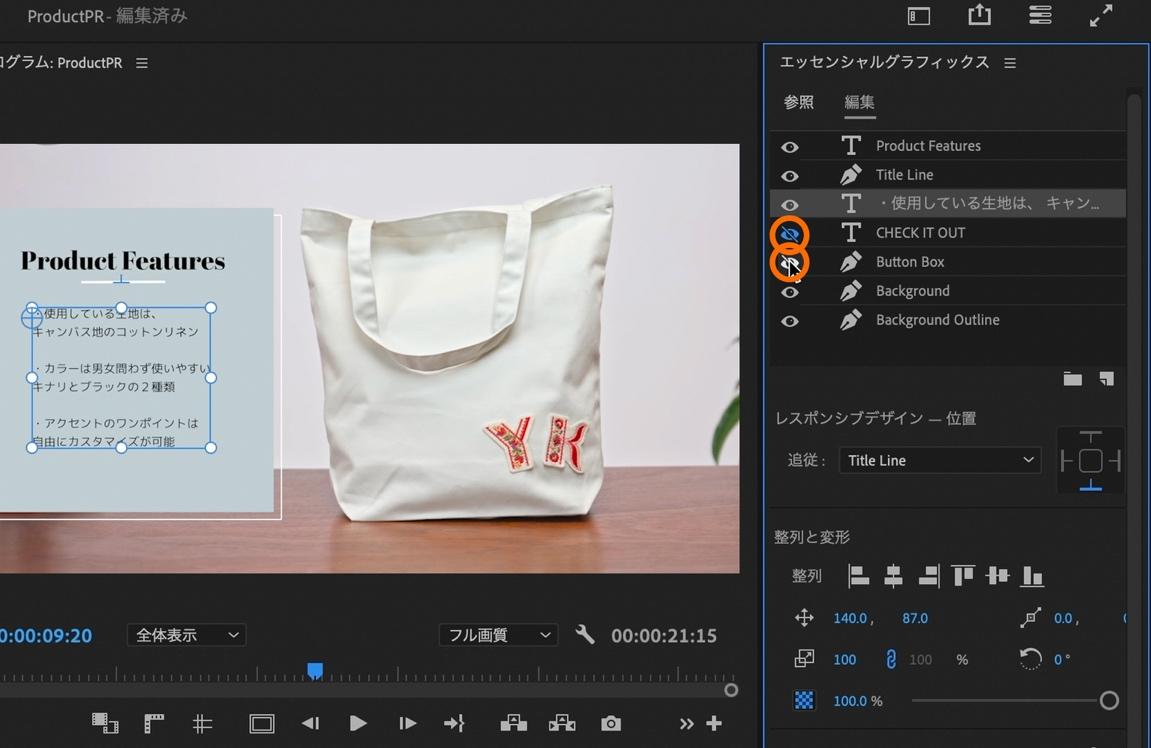Screen dimensions: 1151x748
Task: Click the Lift button icon
Action: tap(513, 724)
